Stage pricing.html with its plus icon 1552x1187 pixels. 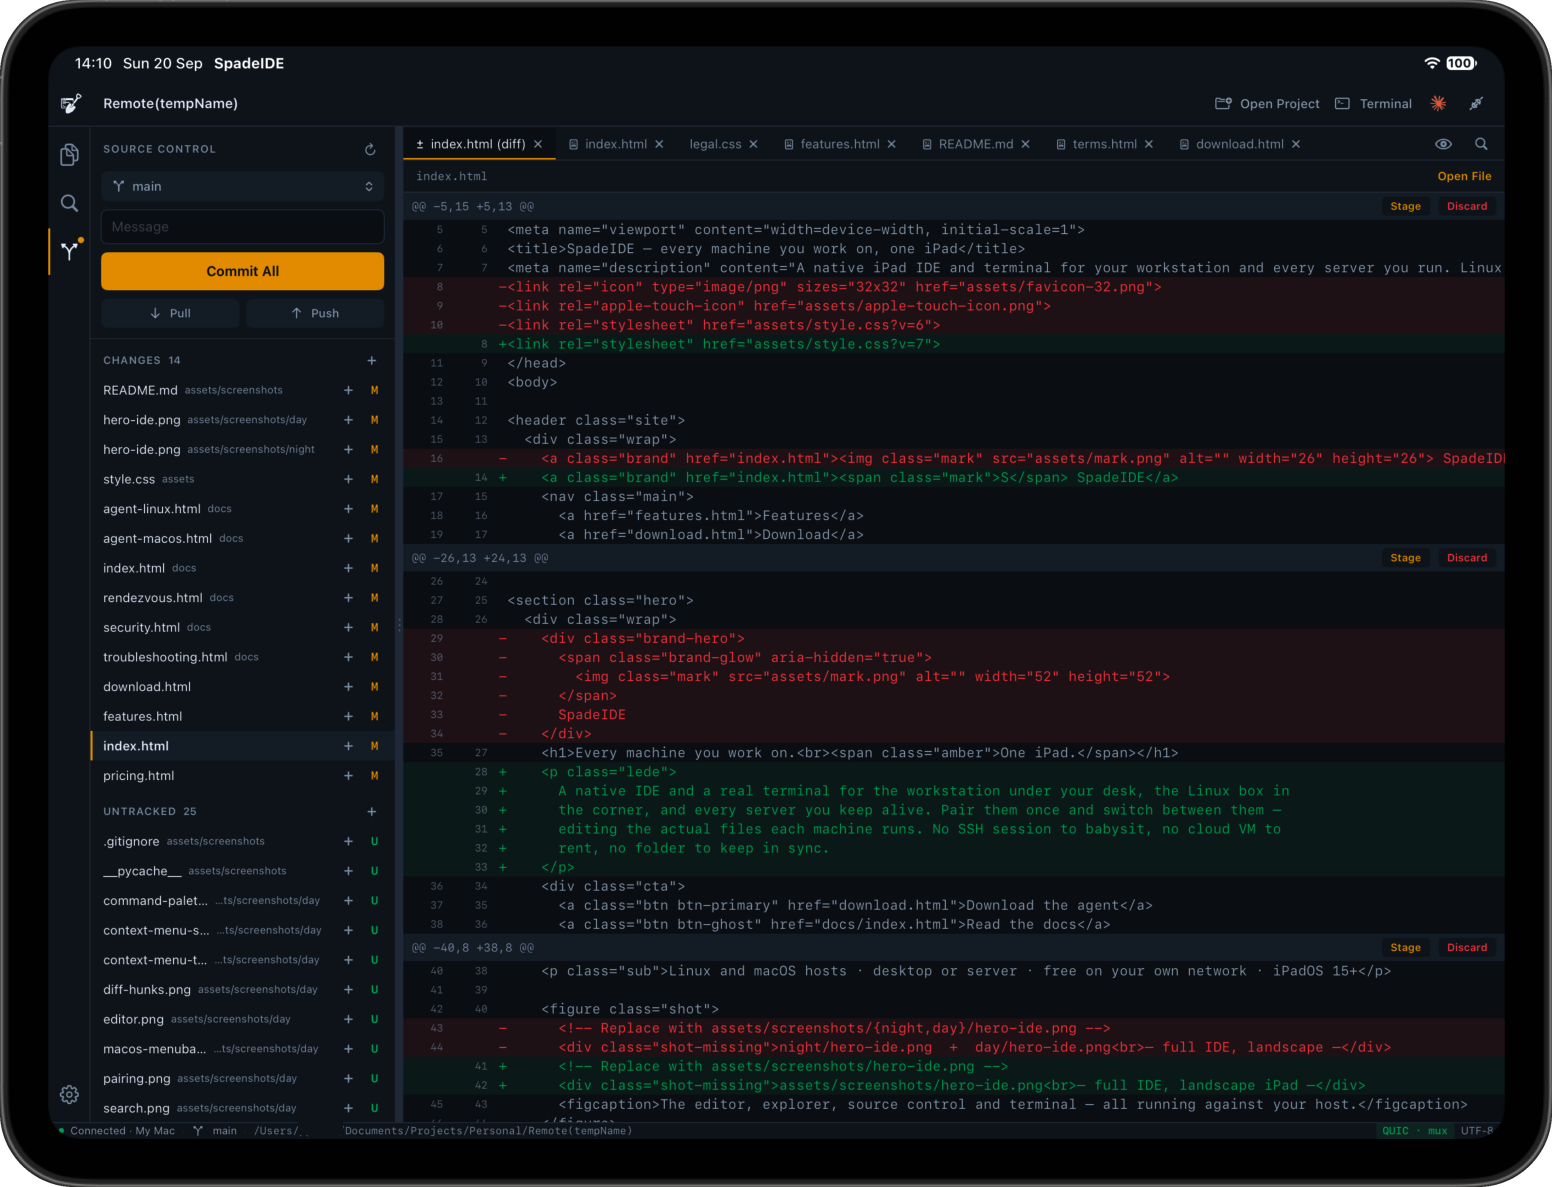pos(348,776)
